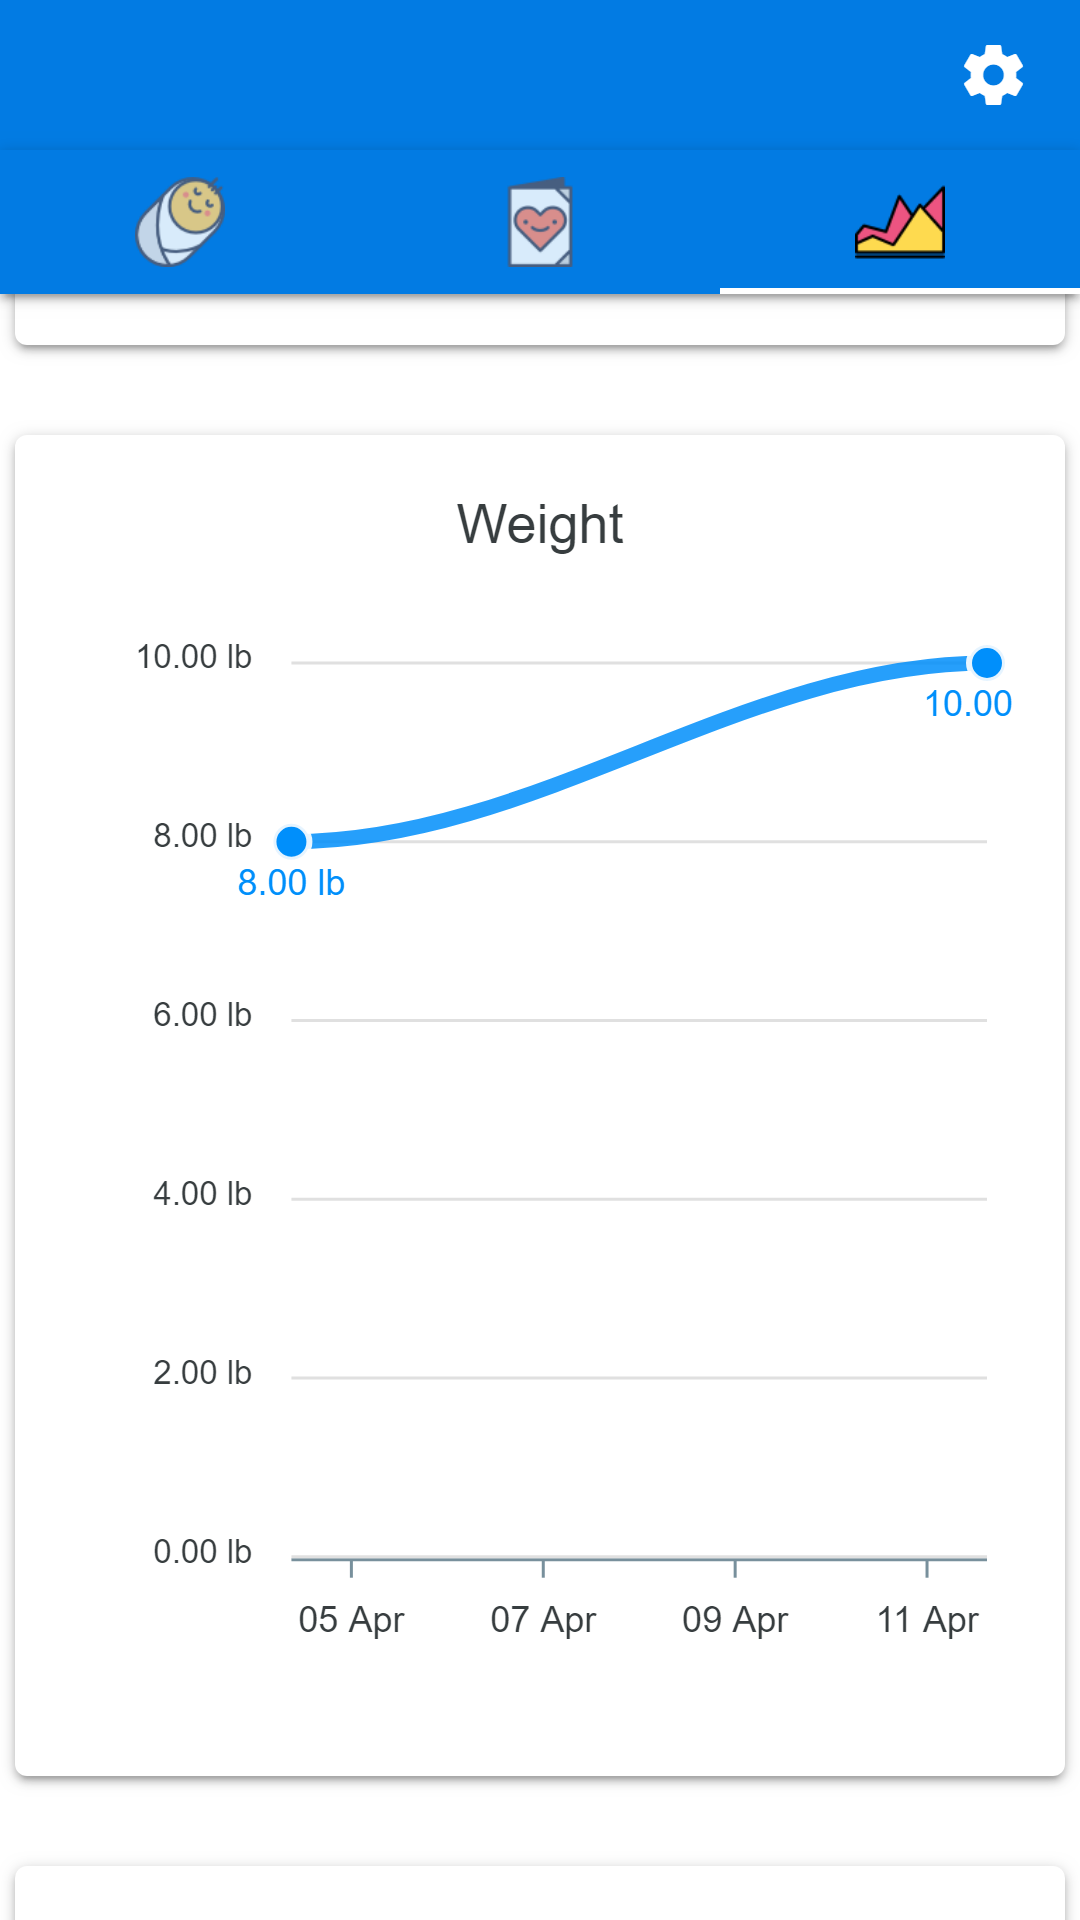The height and width of the screenshot is (1920, 1080).
Task: Select the 11 Apr date tick label
Action: coord(927,1619)
